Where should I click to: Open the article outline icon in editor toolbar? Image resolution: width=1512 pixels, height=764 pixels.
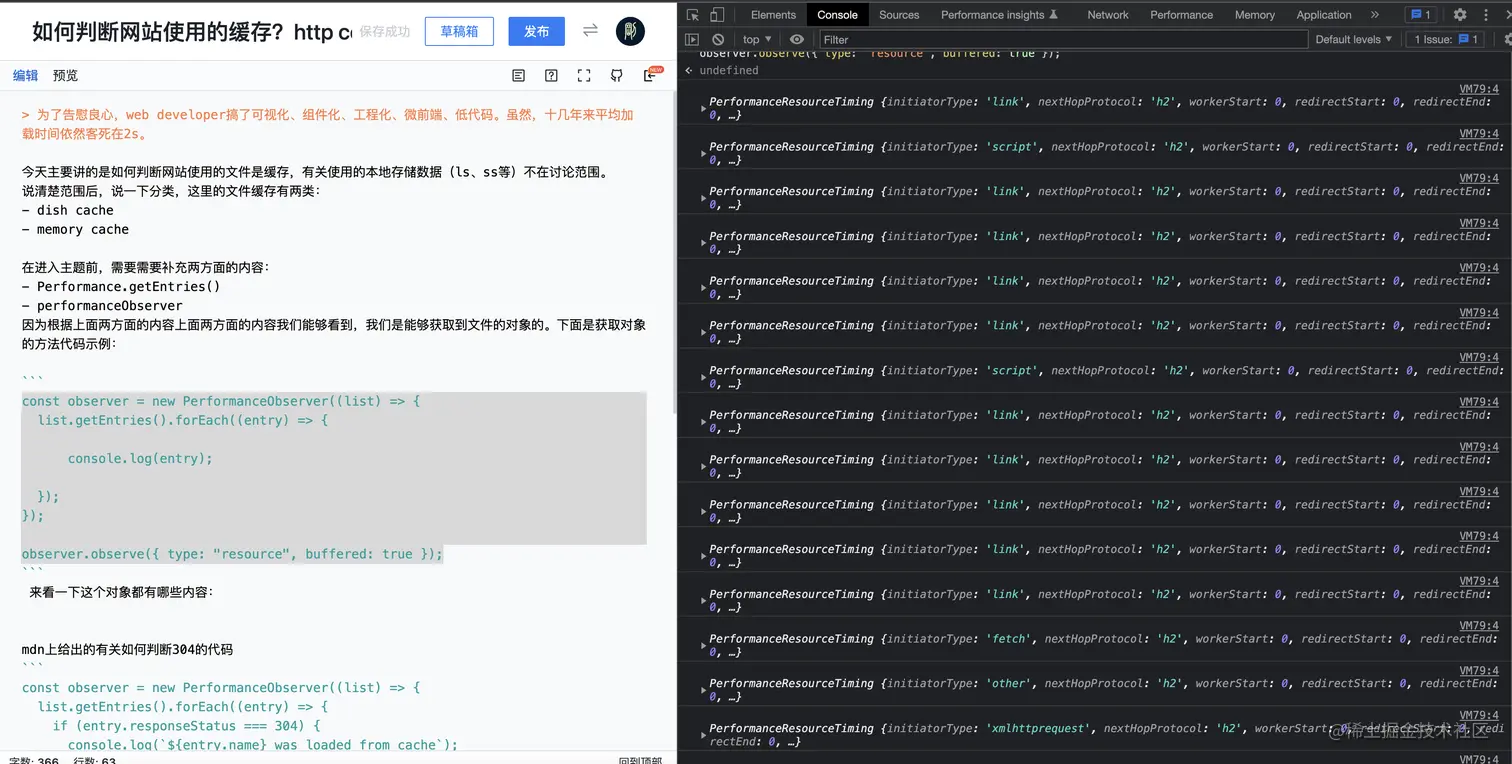tap(518, 75)
